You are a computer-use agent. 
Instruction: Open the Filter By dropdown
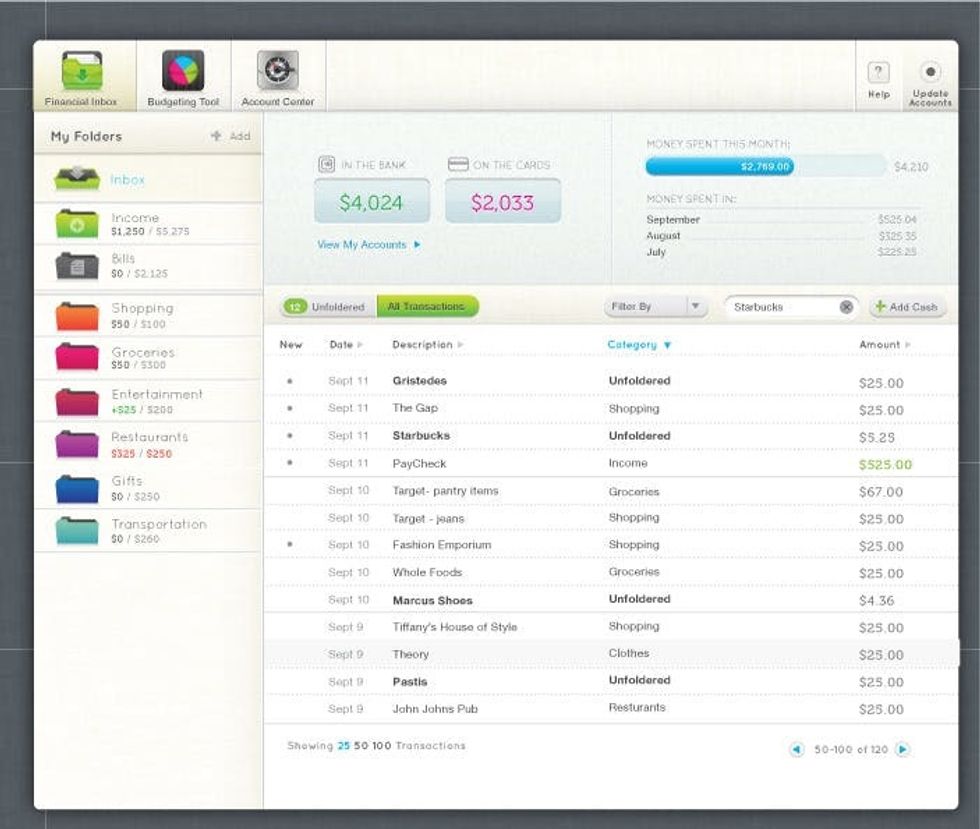click(x=655, y=307)
